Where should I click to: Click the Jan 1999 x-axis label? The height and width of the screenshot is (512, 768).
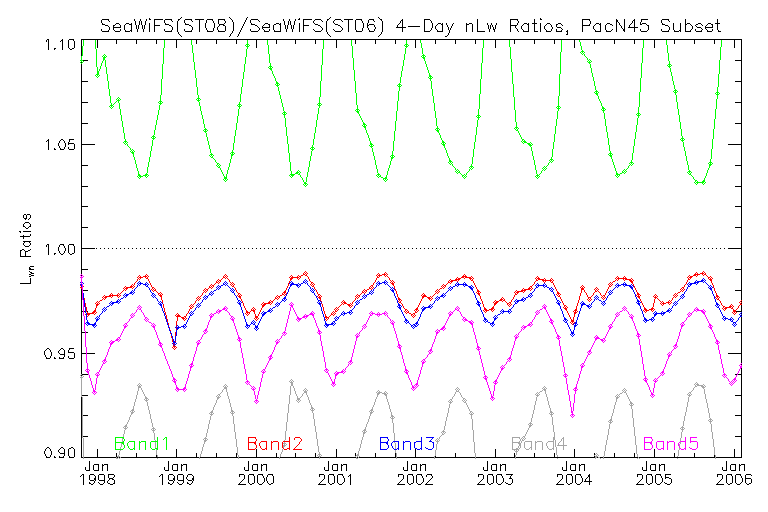[176, 473]
